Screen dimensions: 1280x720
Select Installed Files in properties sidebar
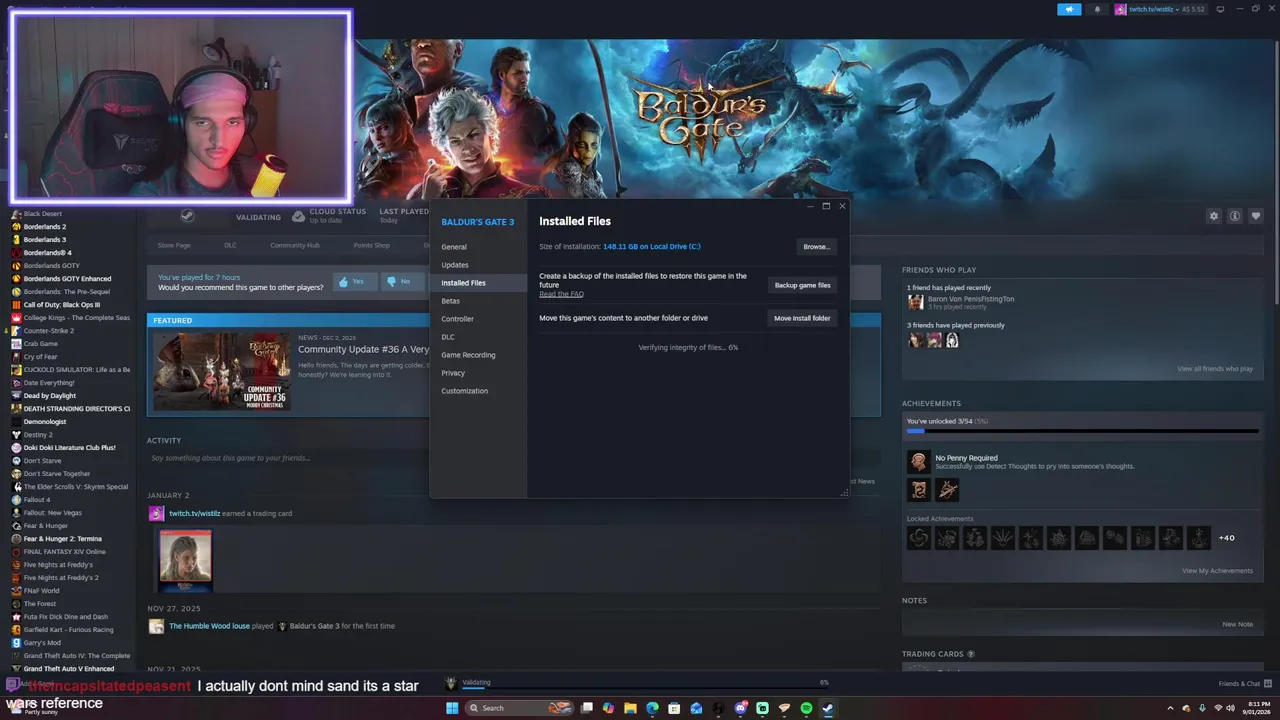464,283
